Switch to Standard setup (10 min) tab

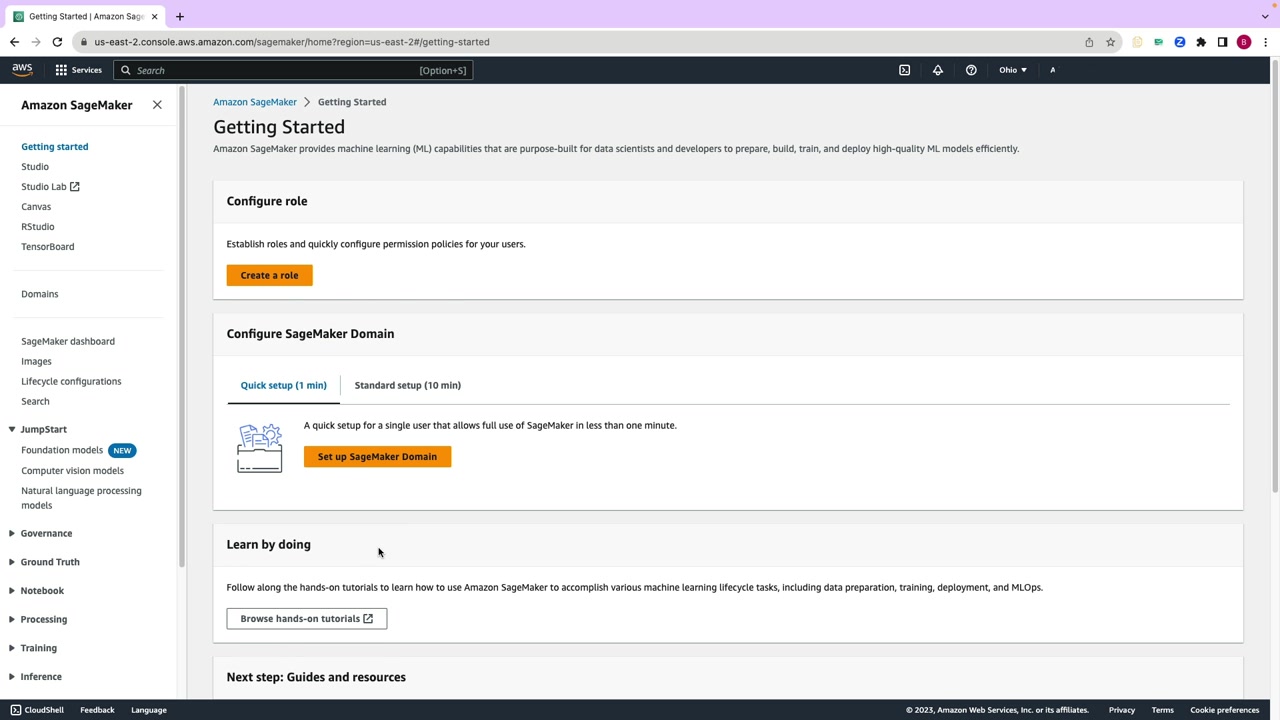point(407,385)
